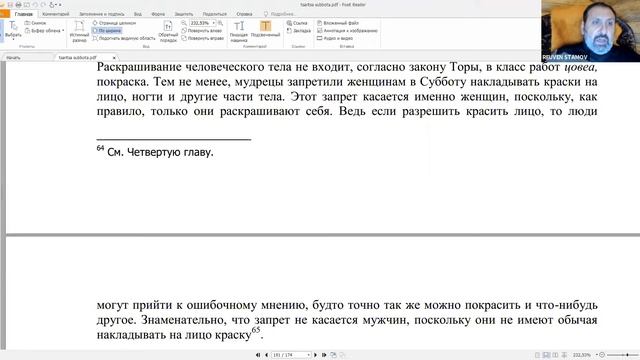Click the redo arrow in quick access

pos(43,4)
